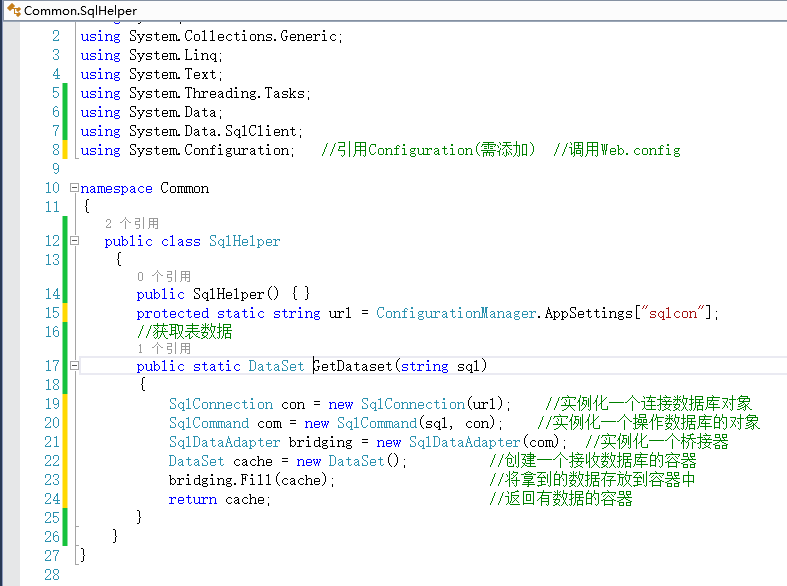The image size is (787, 586).
Task: Click 'System.Linq' on line 3
Action: click(173, 55)
